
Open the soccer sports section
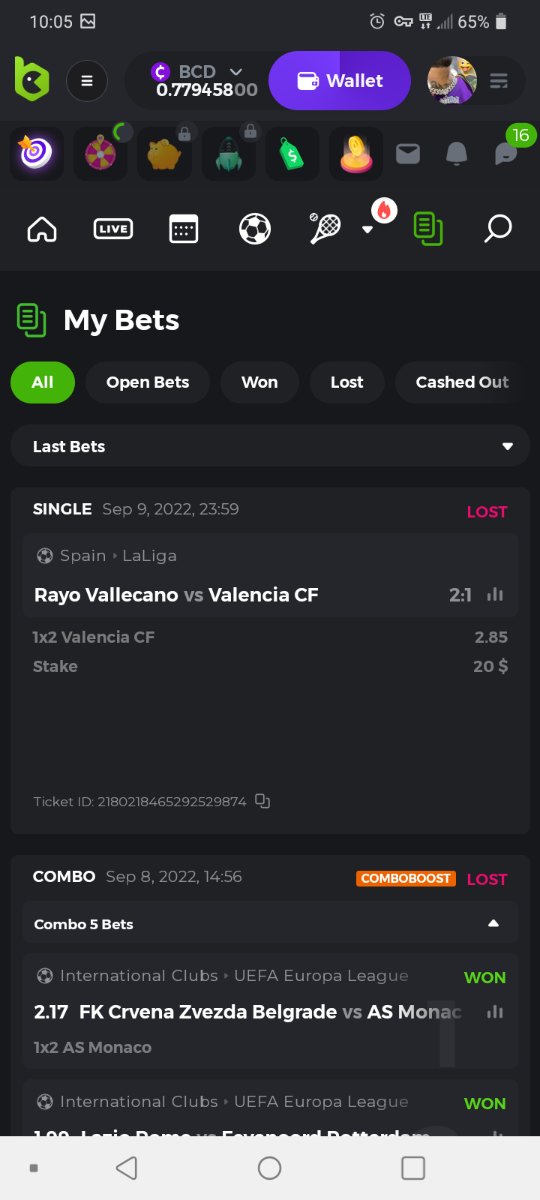tap(255, 229)
